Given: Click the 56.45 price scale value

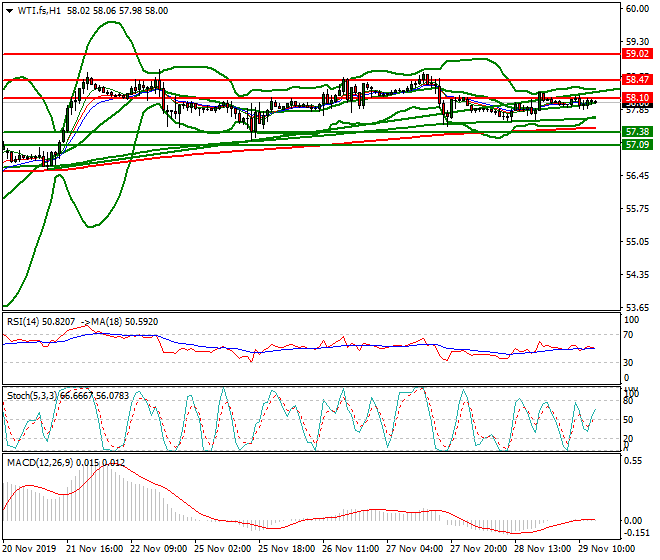Looking at the screenshot, I should (x=637, y=176).
